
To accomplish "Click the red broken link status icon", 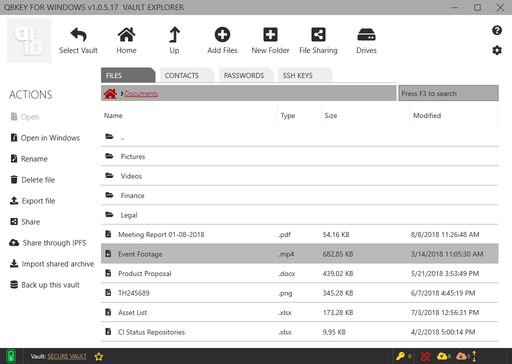I will tap(426, 357).
